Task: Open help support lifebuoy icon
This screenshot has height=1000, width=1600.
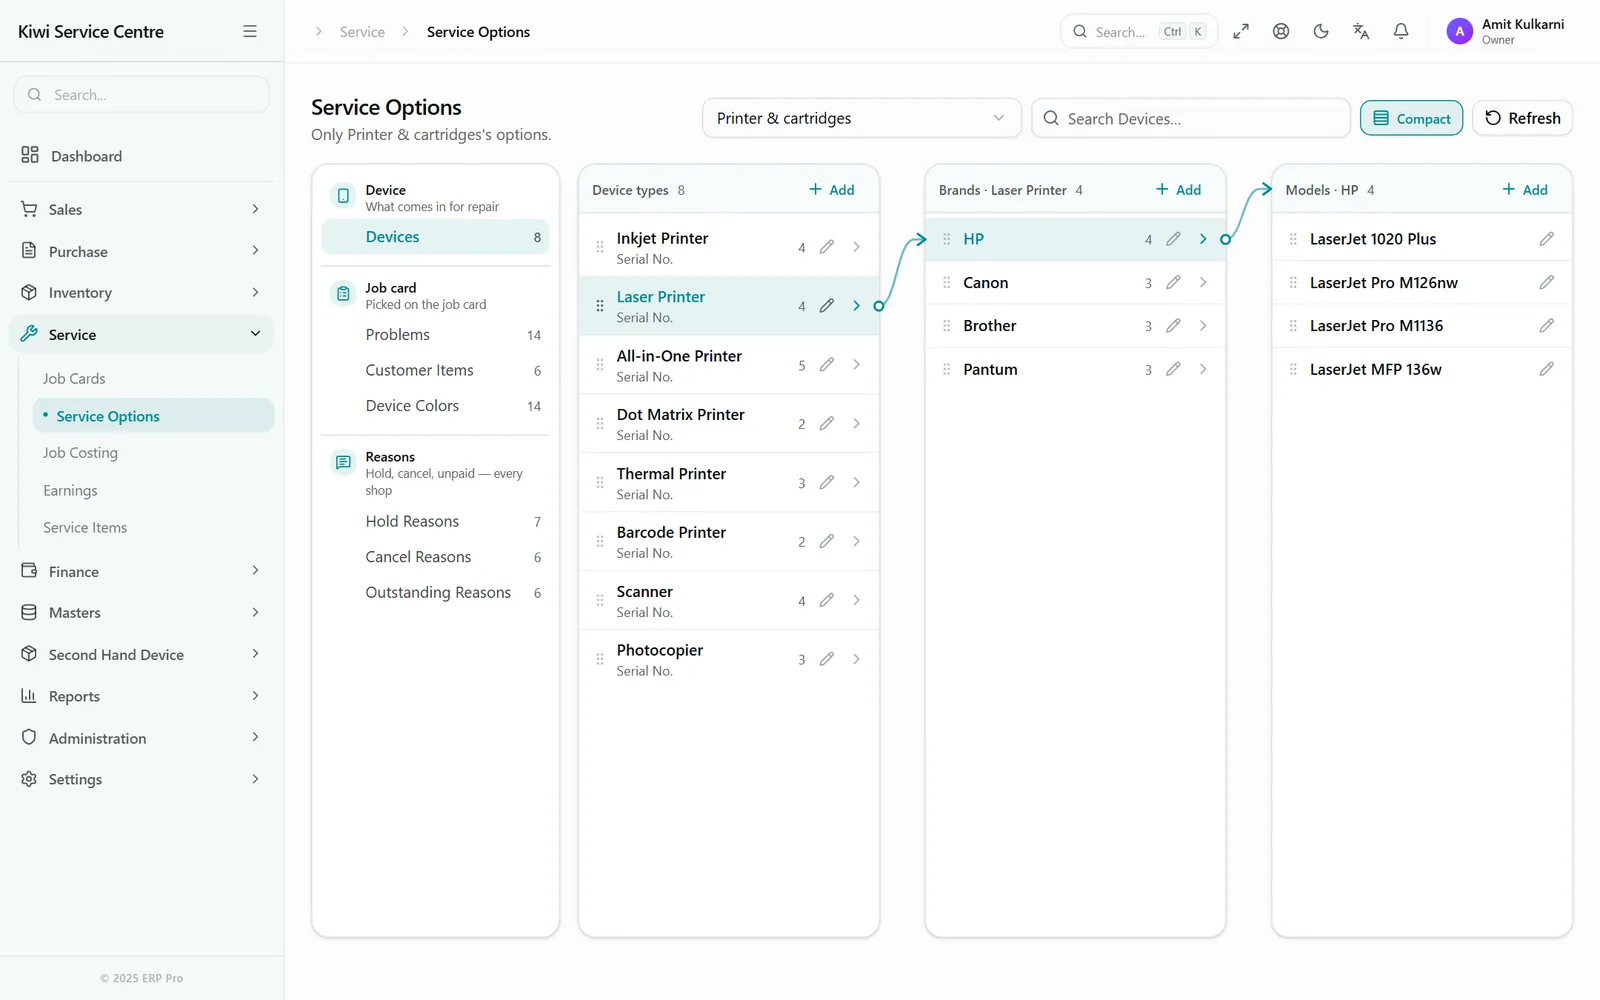Action: click(x=1281, y=31)
